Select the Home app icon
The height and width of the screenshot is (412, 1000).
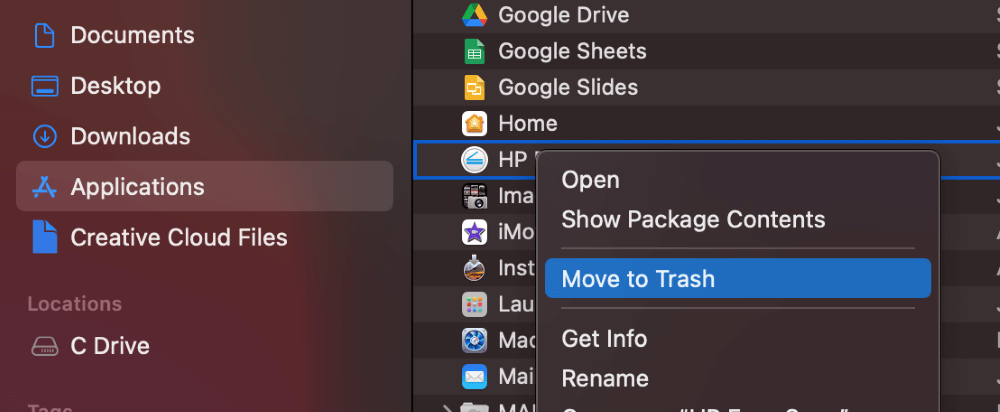coord(474,124)
